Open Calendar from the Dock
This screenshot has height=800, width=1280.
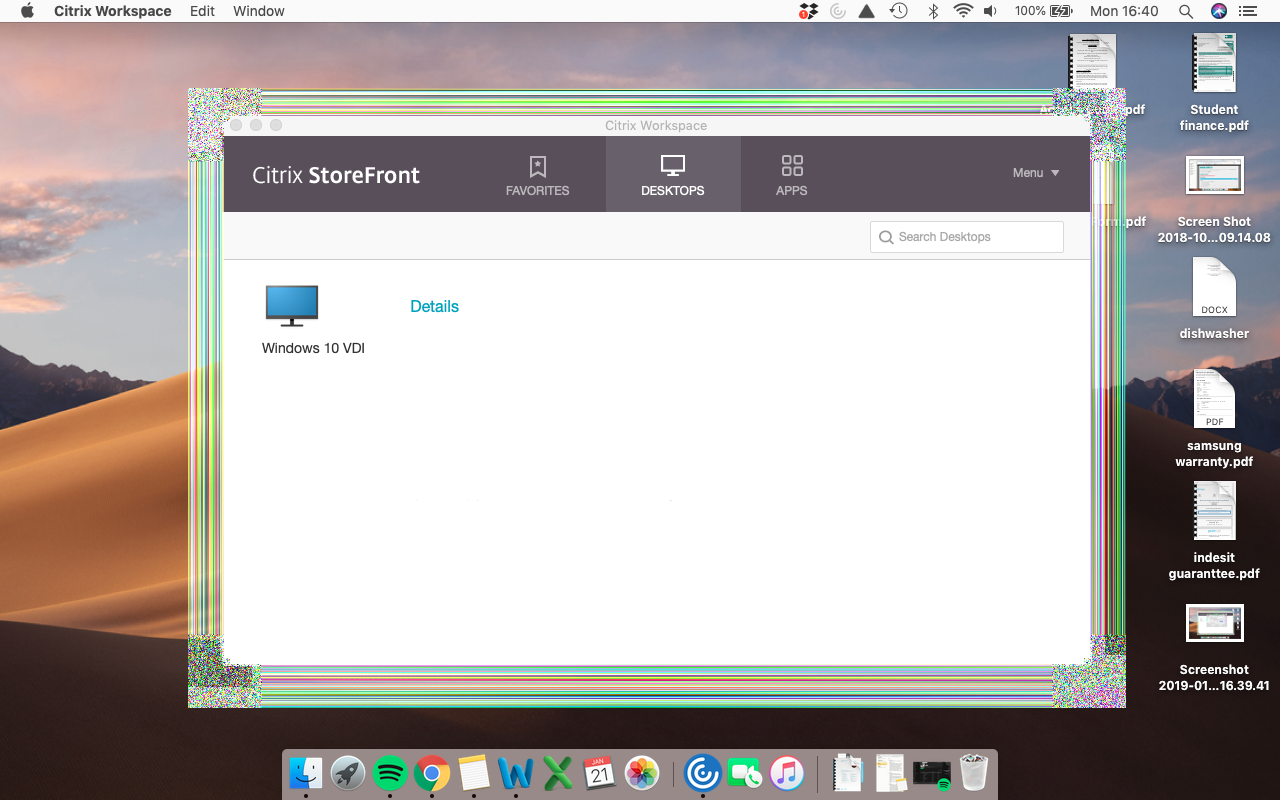click(x=600, y=773)
